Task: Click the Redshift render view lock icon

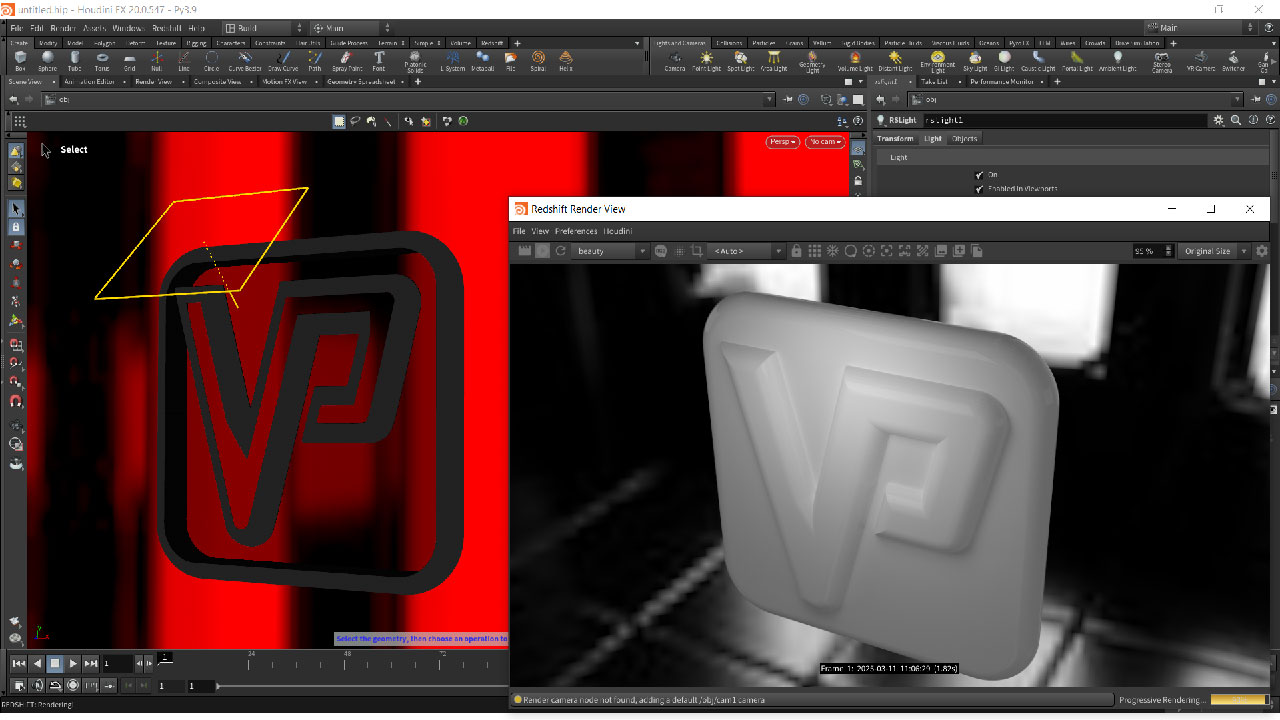Action: (796, 251)
